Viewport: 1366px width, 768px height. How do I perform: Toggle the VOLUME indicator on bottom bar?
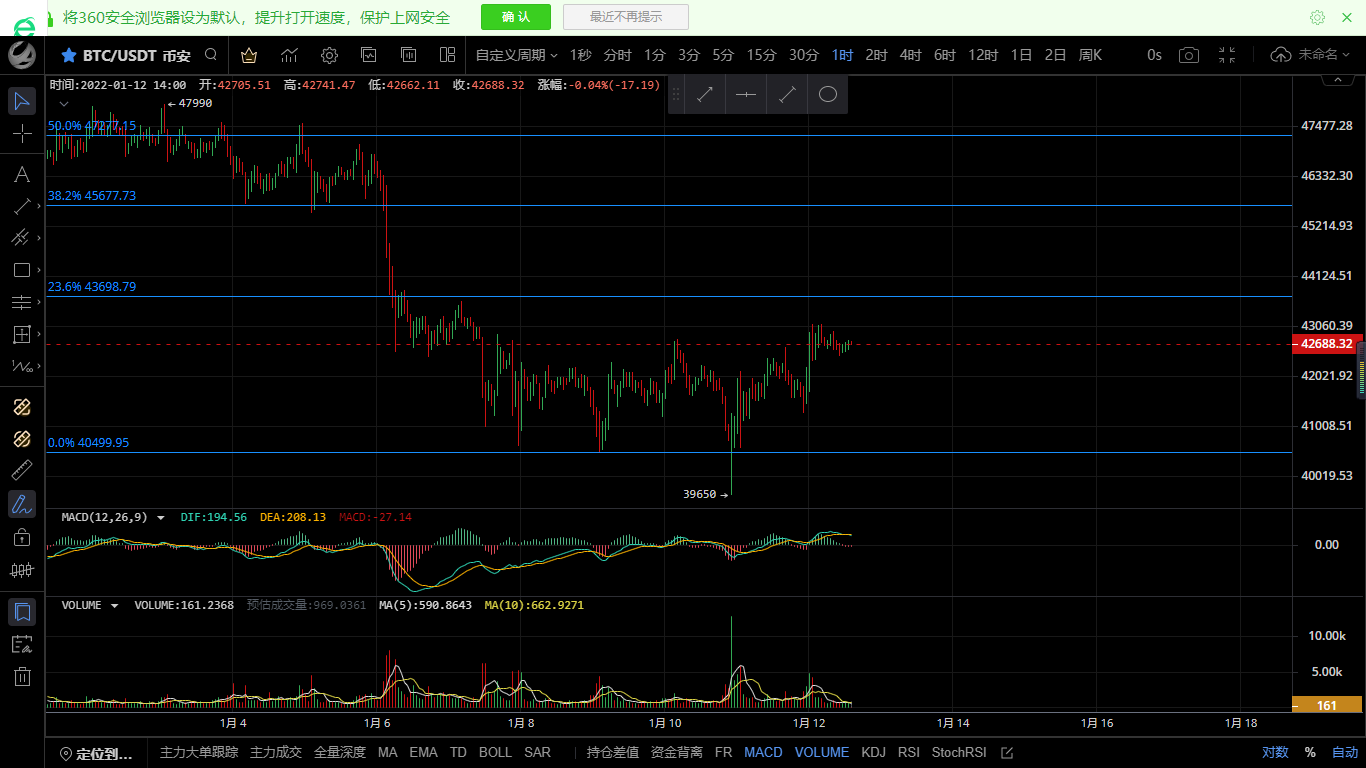822,752
